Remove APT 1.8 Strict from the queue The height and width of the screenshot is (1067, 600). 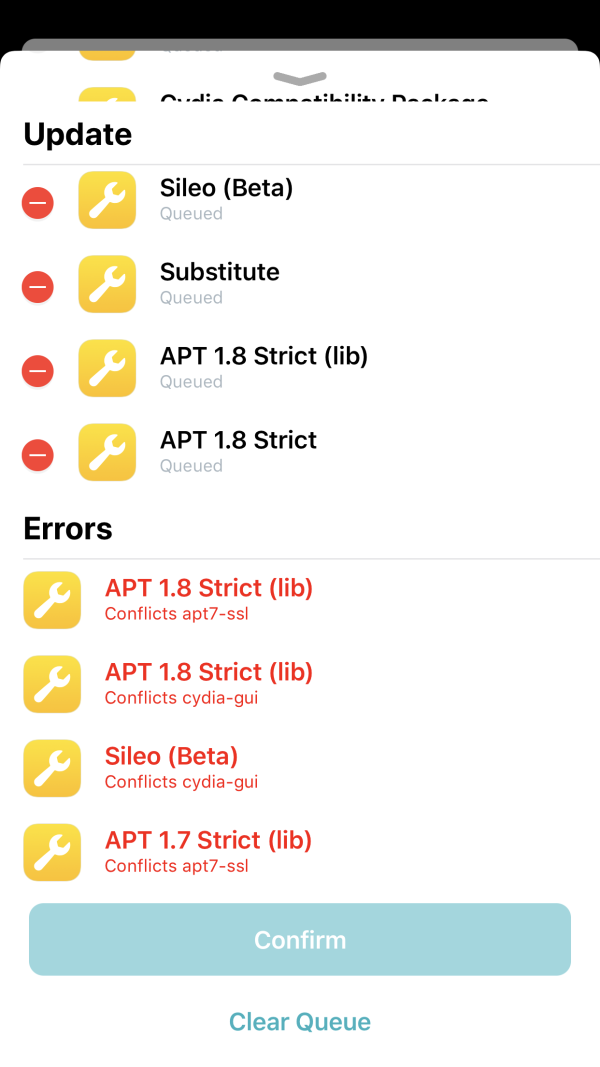click(x=38, y=455)
